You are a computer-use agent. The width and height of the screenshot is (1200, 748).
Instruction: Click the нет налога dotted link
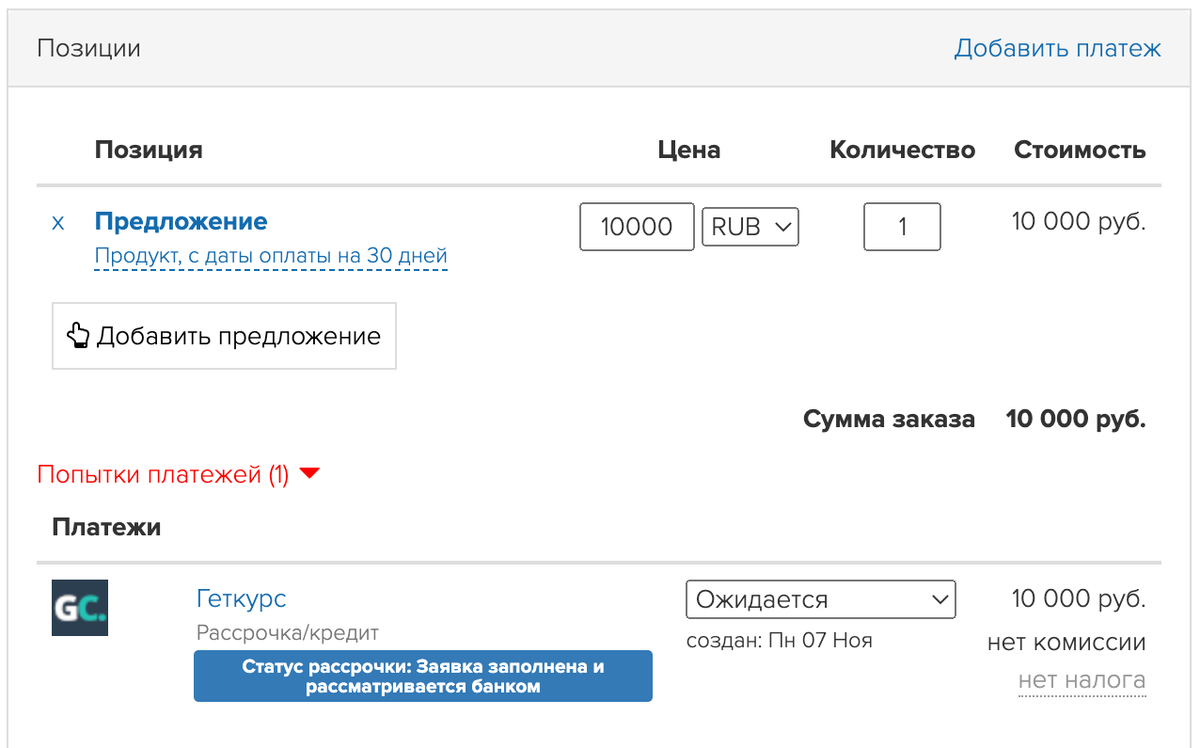(1082, 681)
